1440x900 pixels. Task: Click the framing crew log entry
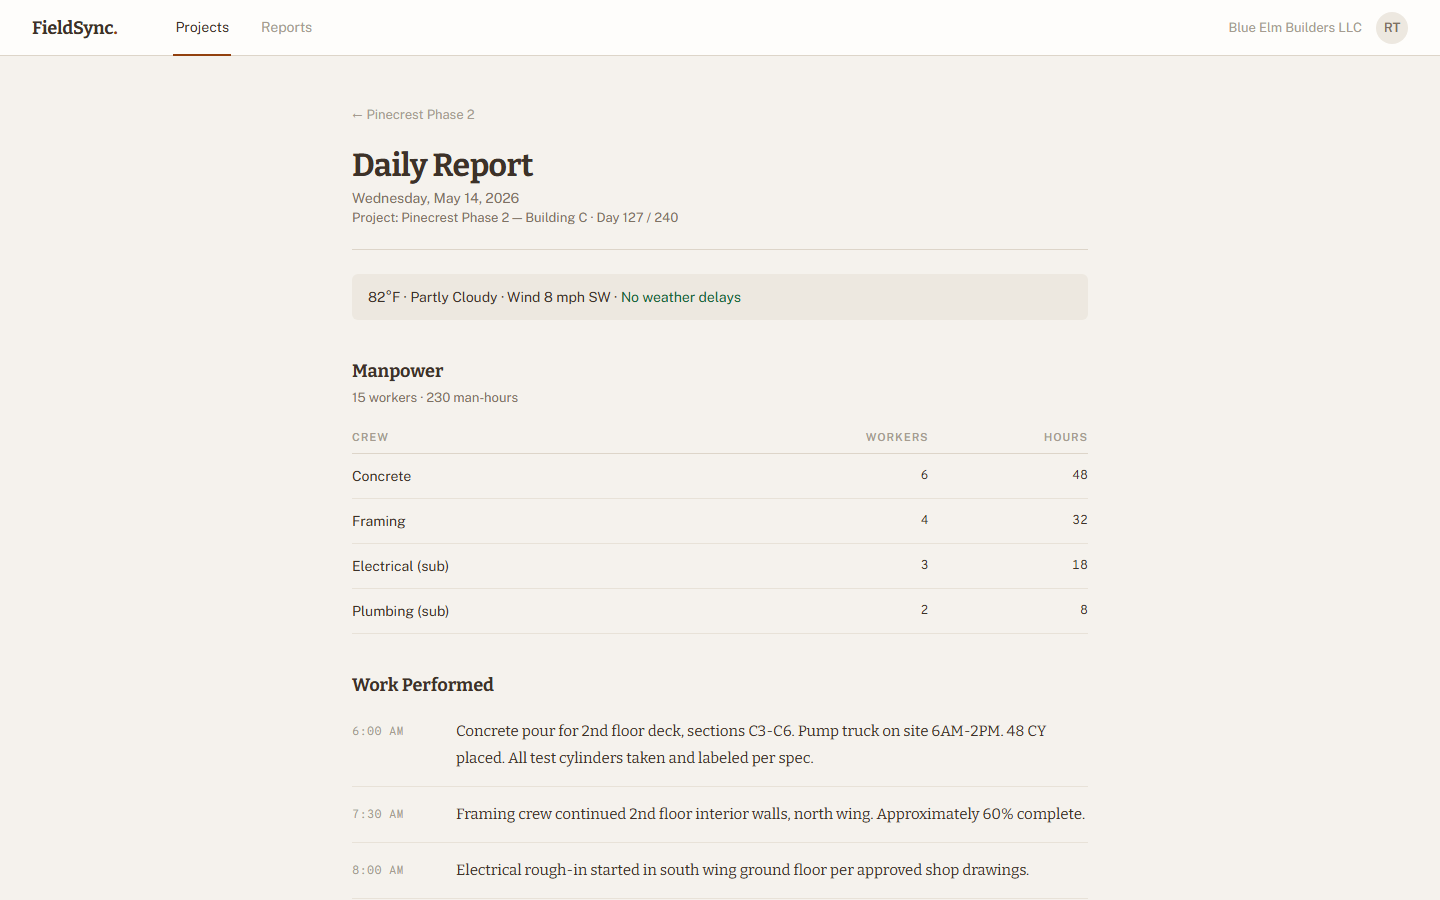(770, 814)
